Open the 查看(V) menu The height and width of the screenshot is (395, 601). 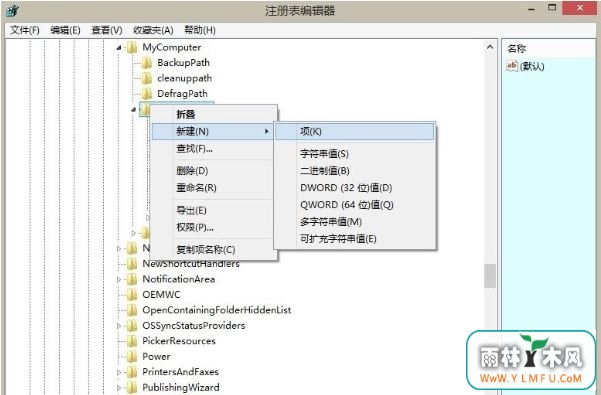(x=107, y=30)
